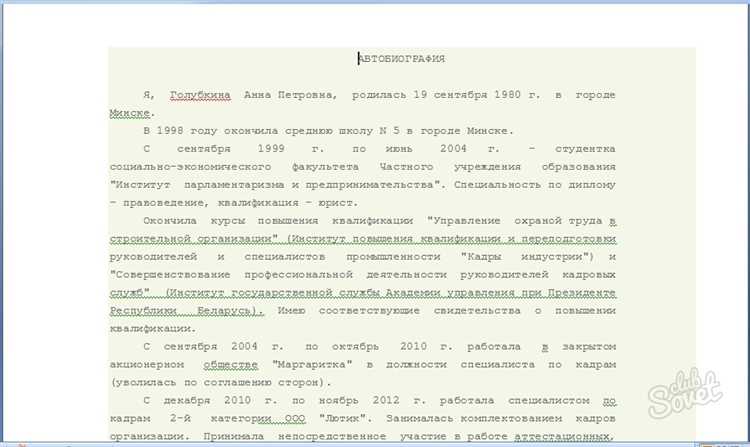Click the word специалистом

point(549,401)
